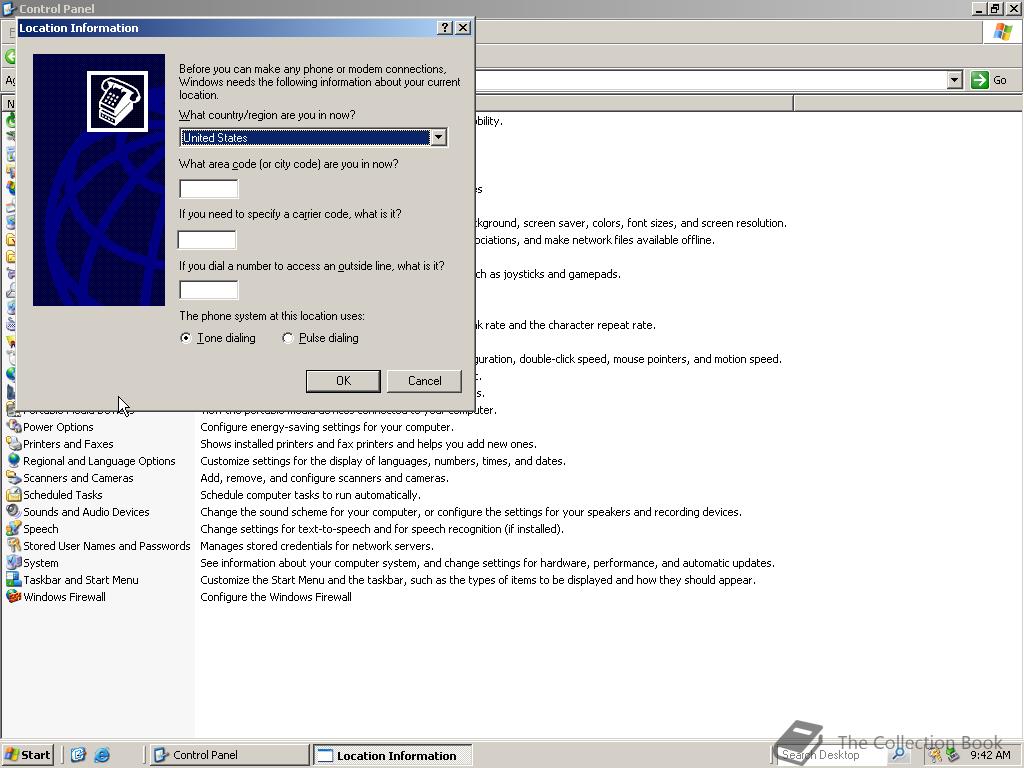Image resolution: width=1024 pixels, height=768 pixels.
Task: Click the carrier code input field
Action: (207, 240)
